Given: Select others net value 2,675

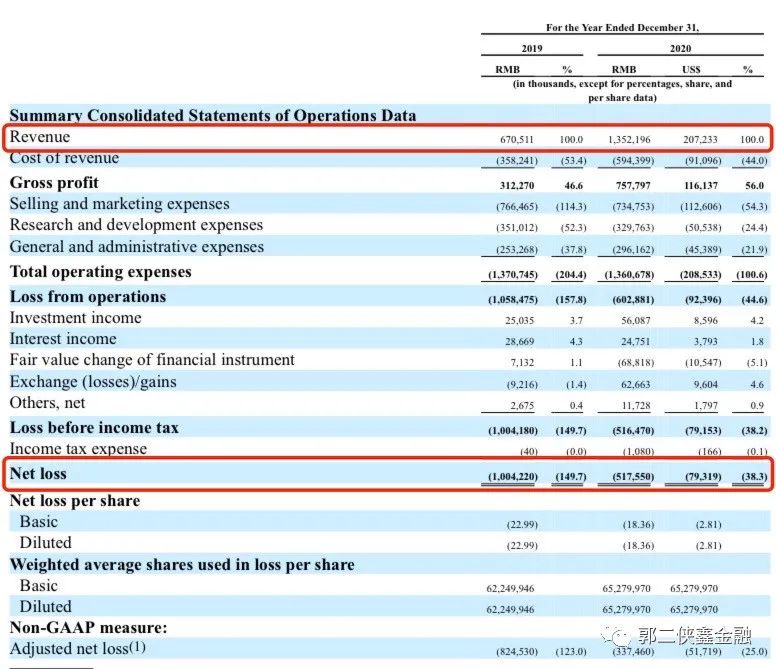Looking at the screenshot, I should pos(522,406).
